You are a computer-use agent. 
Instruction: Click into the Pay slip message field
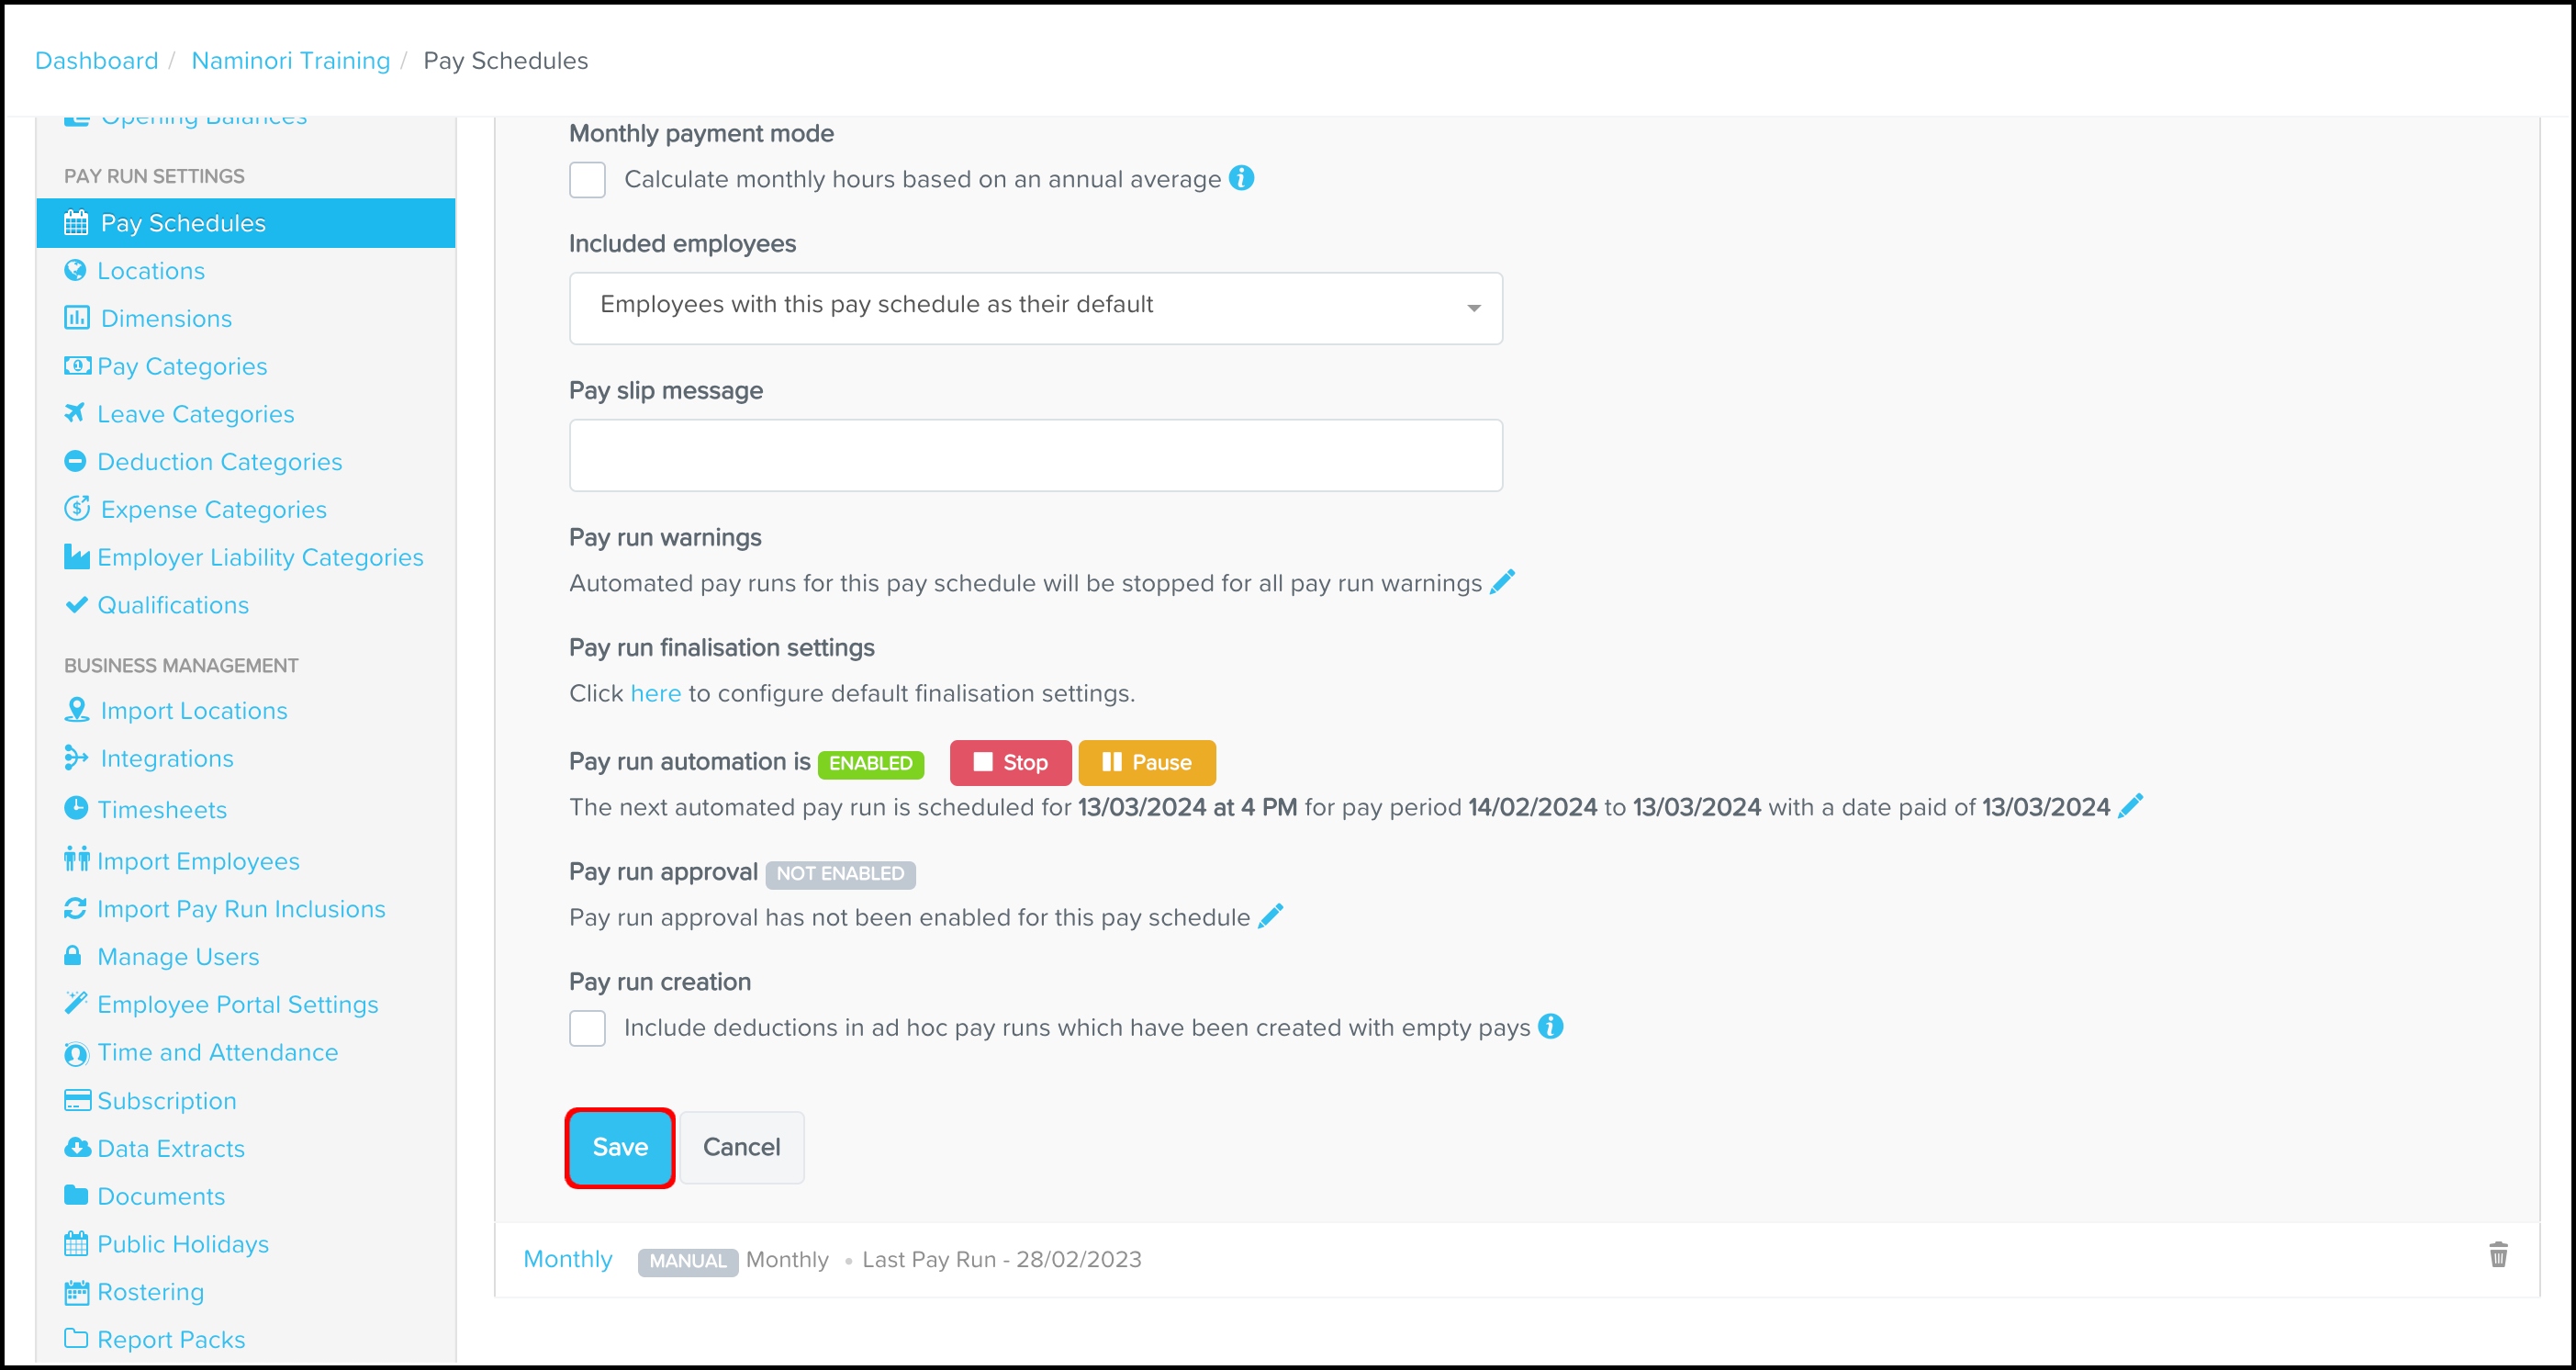tap(1035, 455)
